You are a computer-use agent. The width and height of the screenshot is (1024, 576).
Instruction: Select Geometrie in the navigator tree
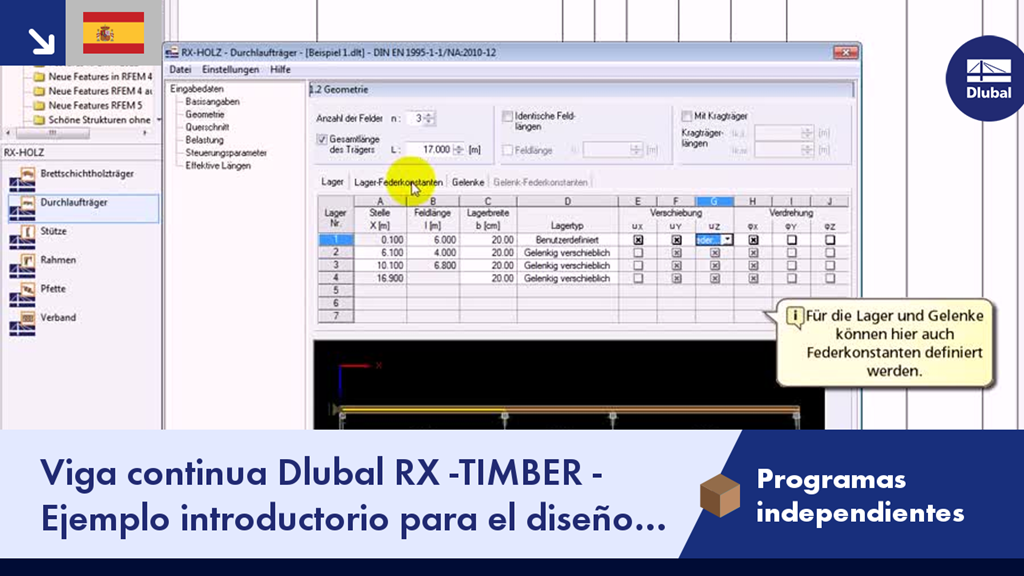(204, 114)
